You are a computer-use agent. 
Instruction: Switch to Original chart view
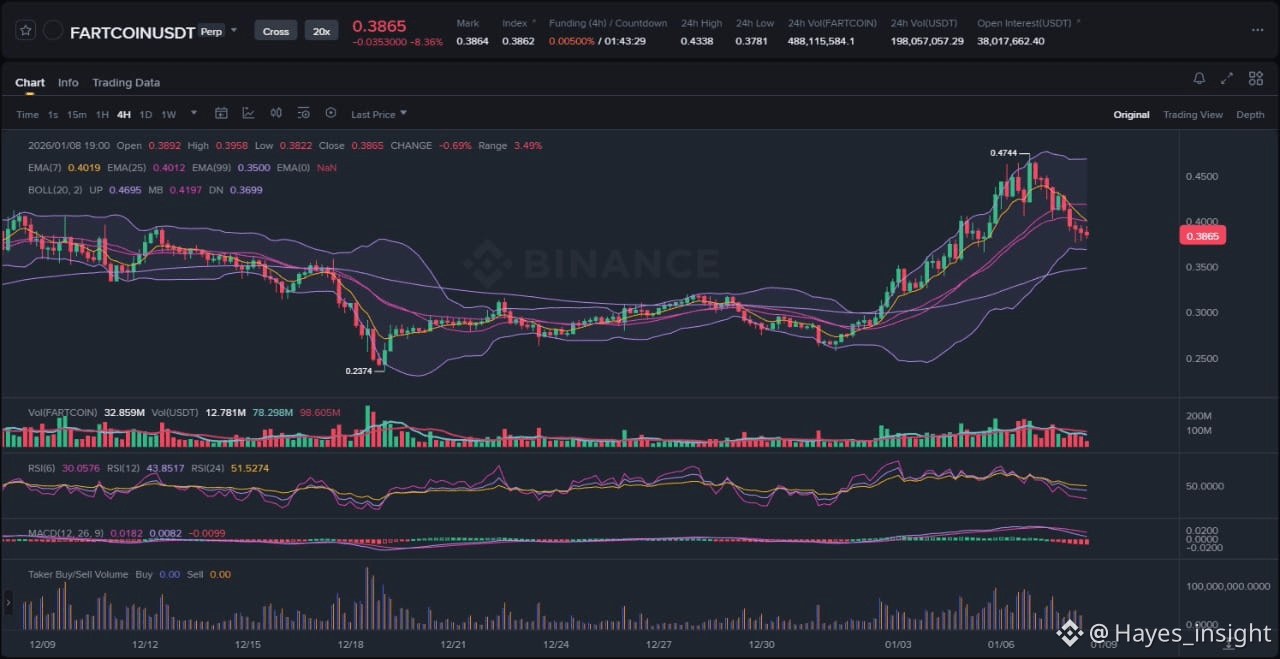[x=1131, y=115]
